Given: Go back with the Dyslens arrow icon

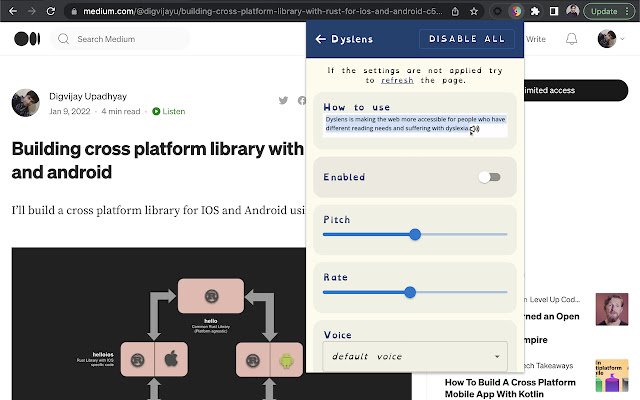Looking at the screenshot, I should pyautogui.click(x=320, y=39).
